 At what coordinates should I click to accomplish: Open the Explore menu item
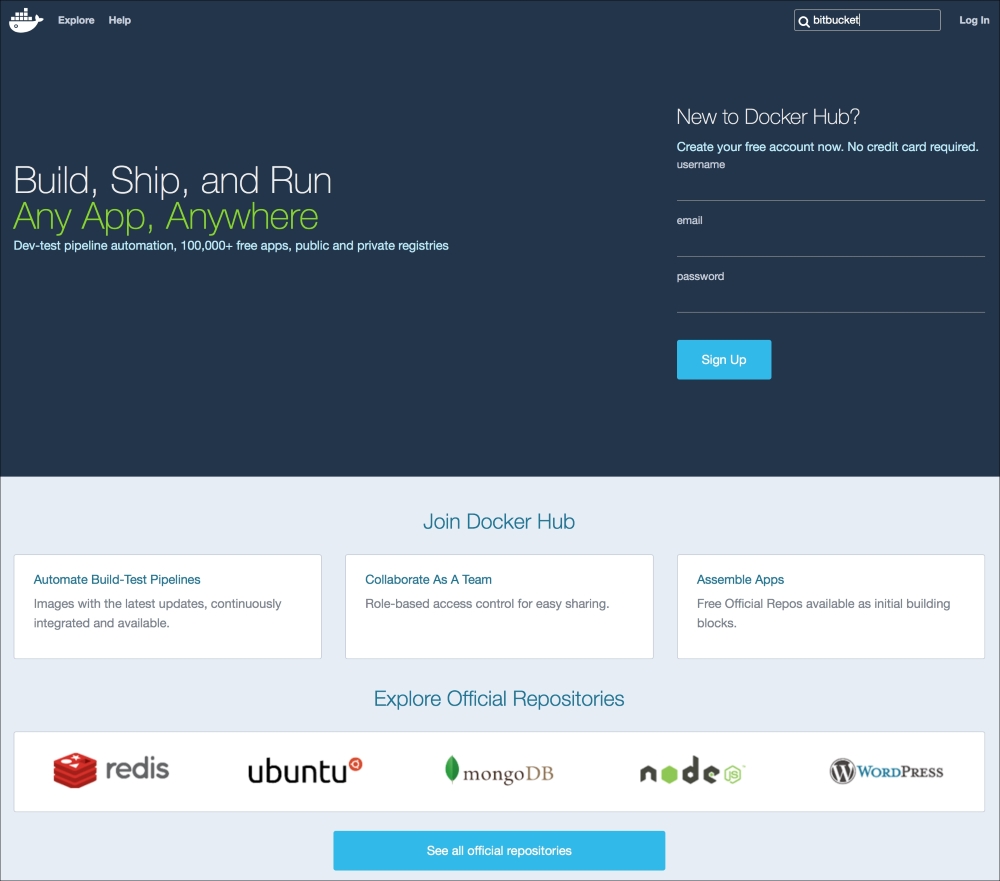(x=76, y=20)
